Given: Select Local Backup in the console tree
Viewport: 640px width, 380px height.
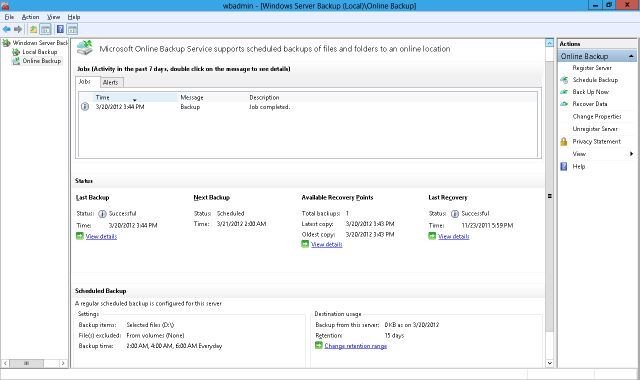Looking at the screenshot, I should 40,52.
